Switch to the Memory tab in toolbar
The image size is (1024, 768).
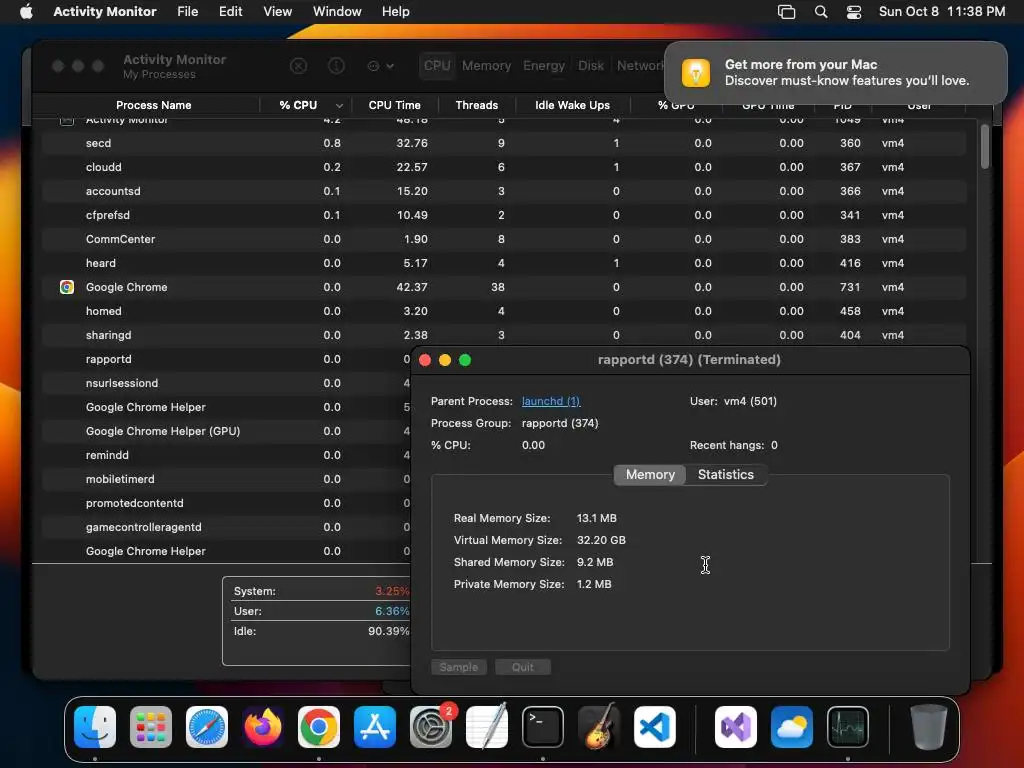[x=487, y=66]
